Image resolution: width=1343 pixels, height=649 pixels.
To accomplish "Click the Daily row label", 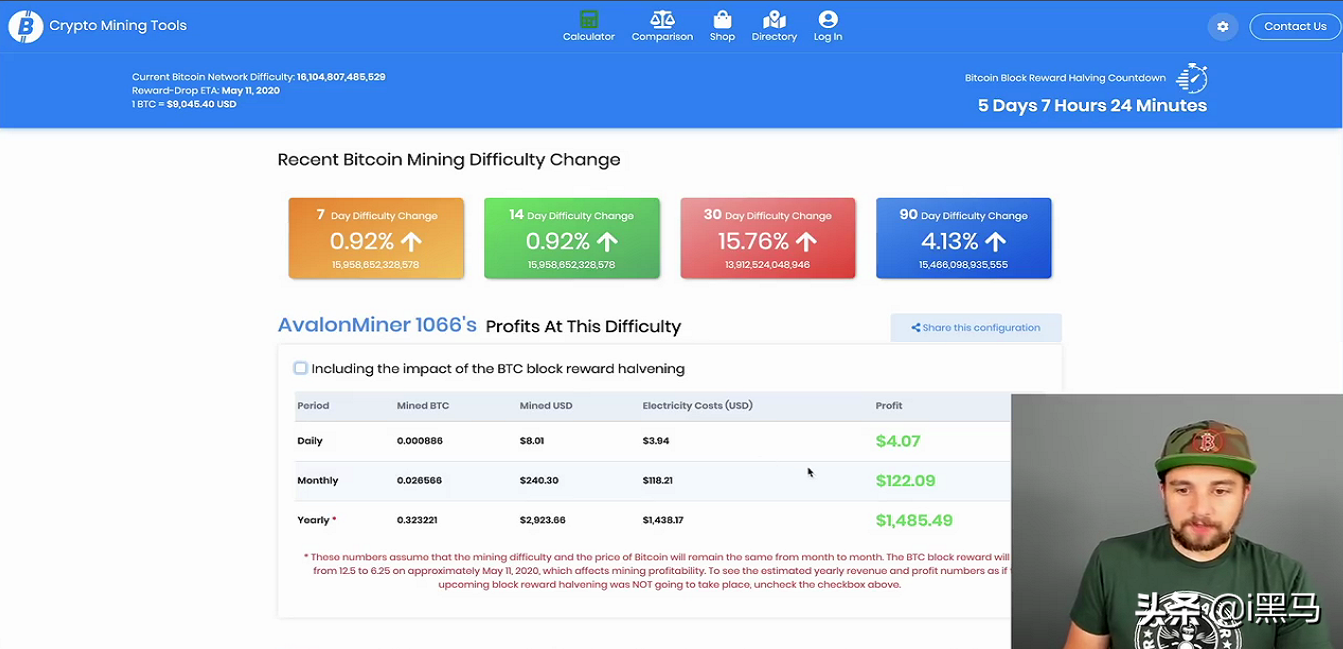I will coord(310,441).
